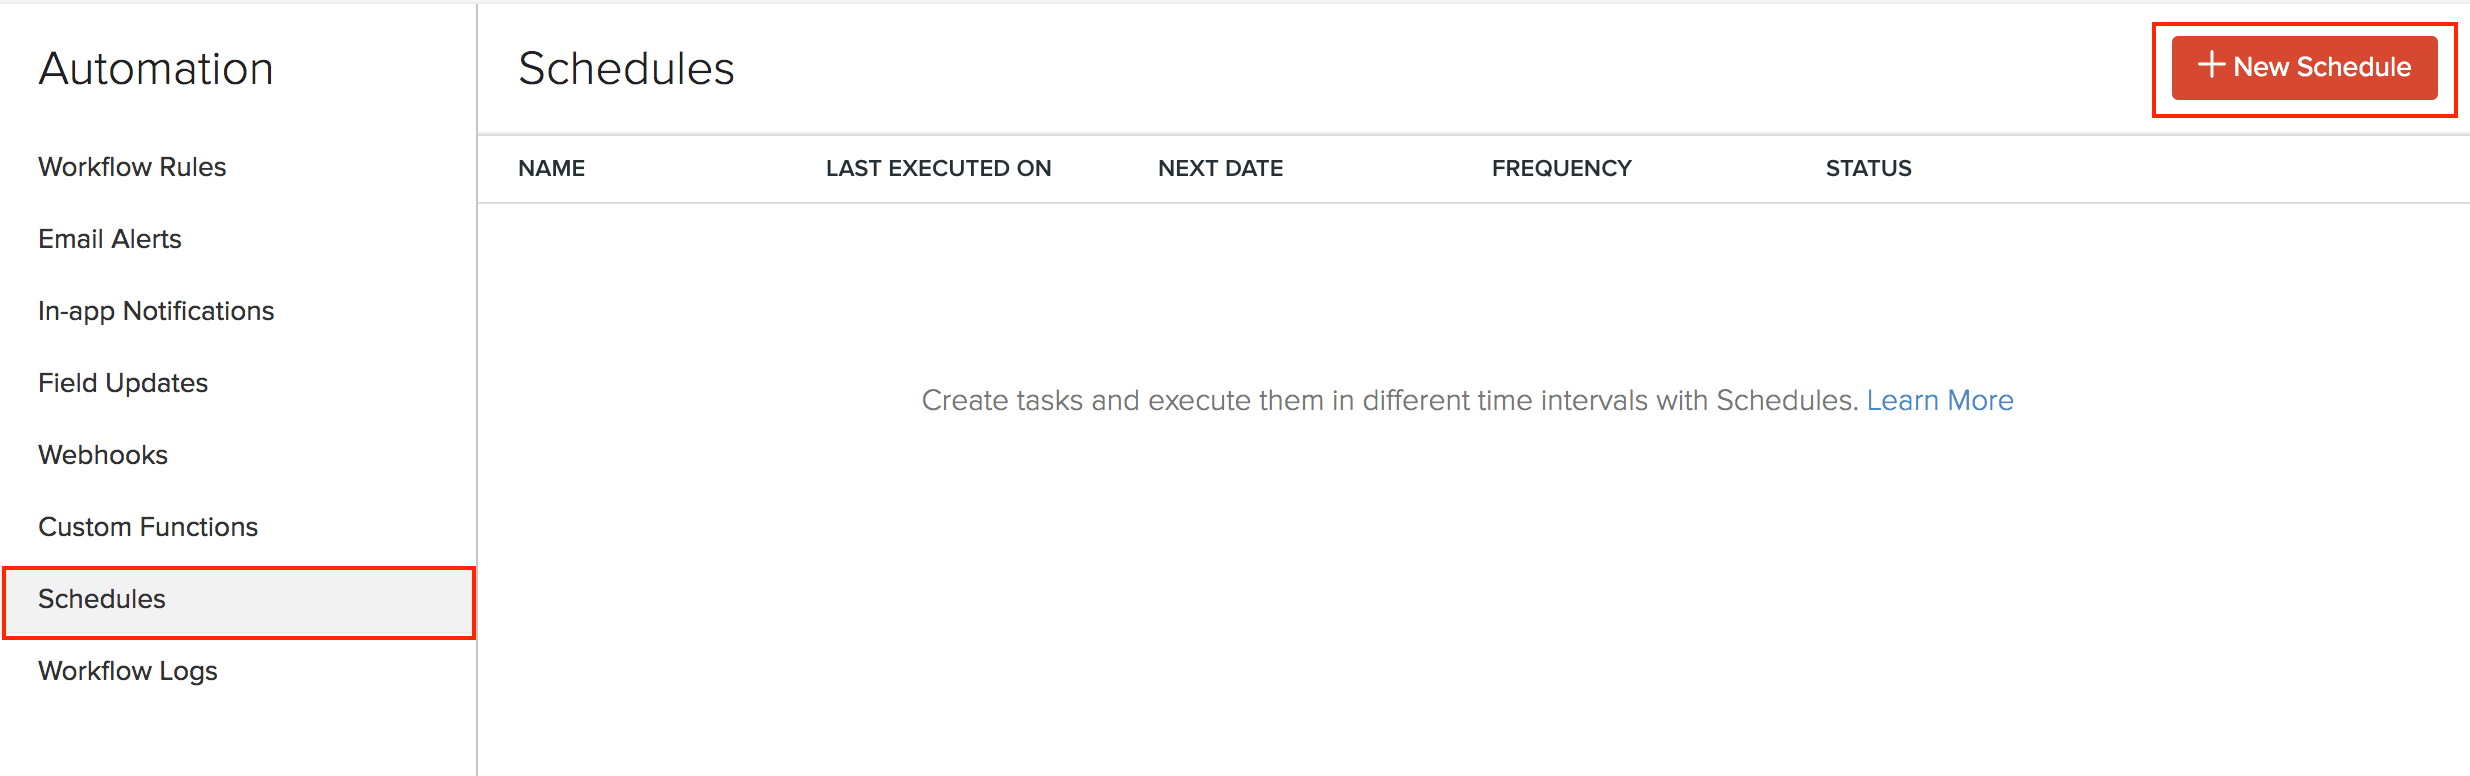
Task: Sort schedules by the NAME column
Action: coord(551,168)
